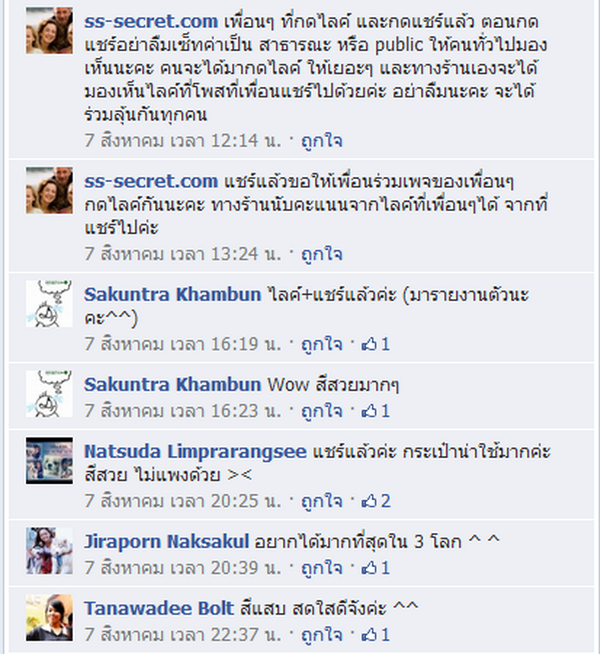Open the 20:39 timestamp on Jiraporn's comment
Image resolution: width=600 pixels, height=654 pixels.
[x=183, y=568]
